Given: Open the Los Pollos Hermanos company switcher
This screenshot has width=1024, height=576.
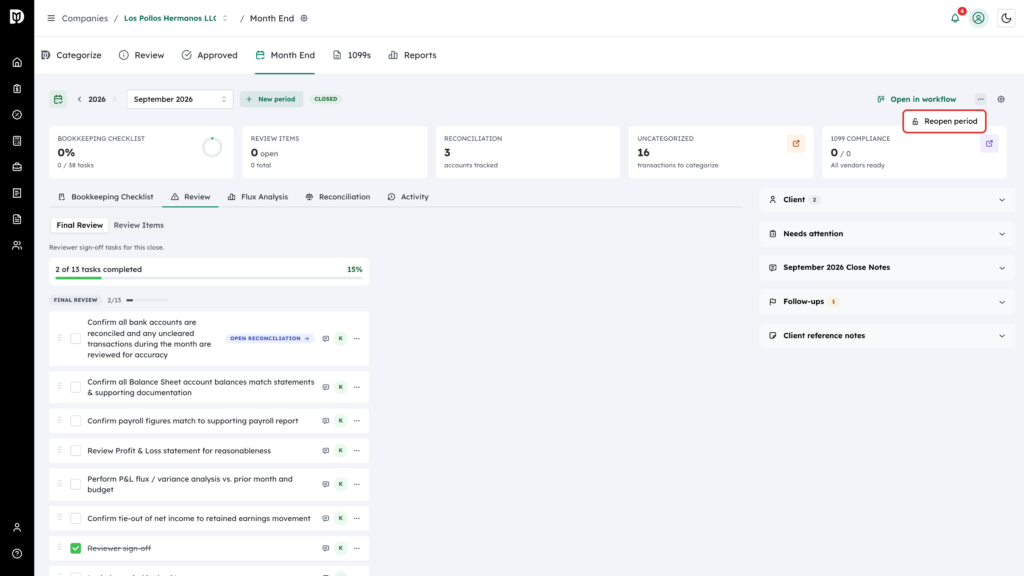Looking at the screenshot, I should (x=176, y=18).
